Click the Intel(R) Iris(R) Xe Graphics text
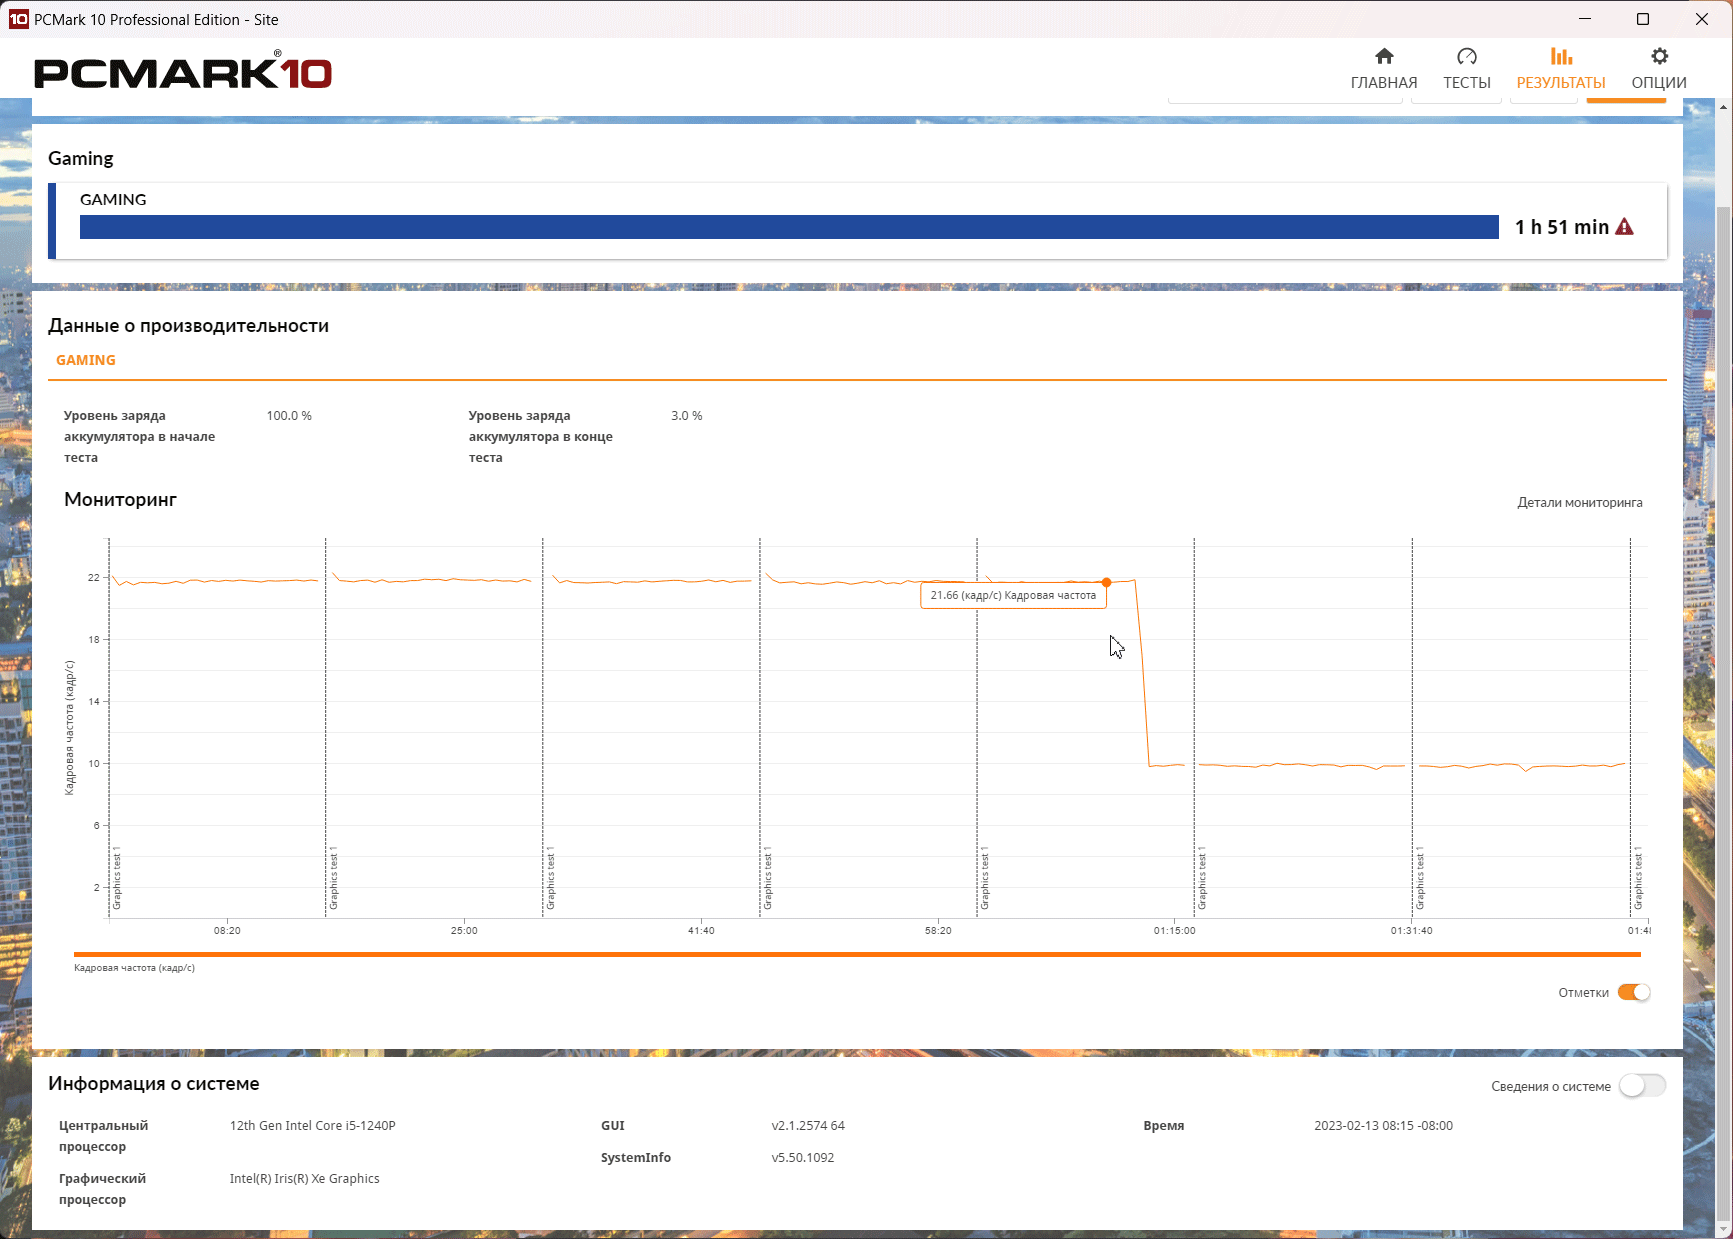The height and width of the screenshot is (1239, 1733). tap(305, 1179)
